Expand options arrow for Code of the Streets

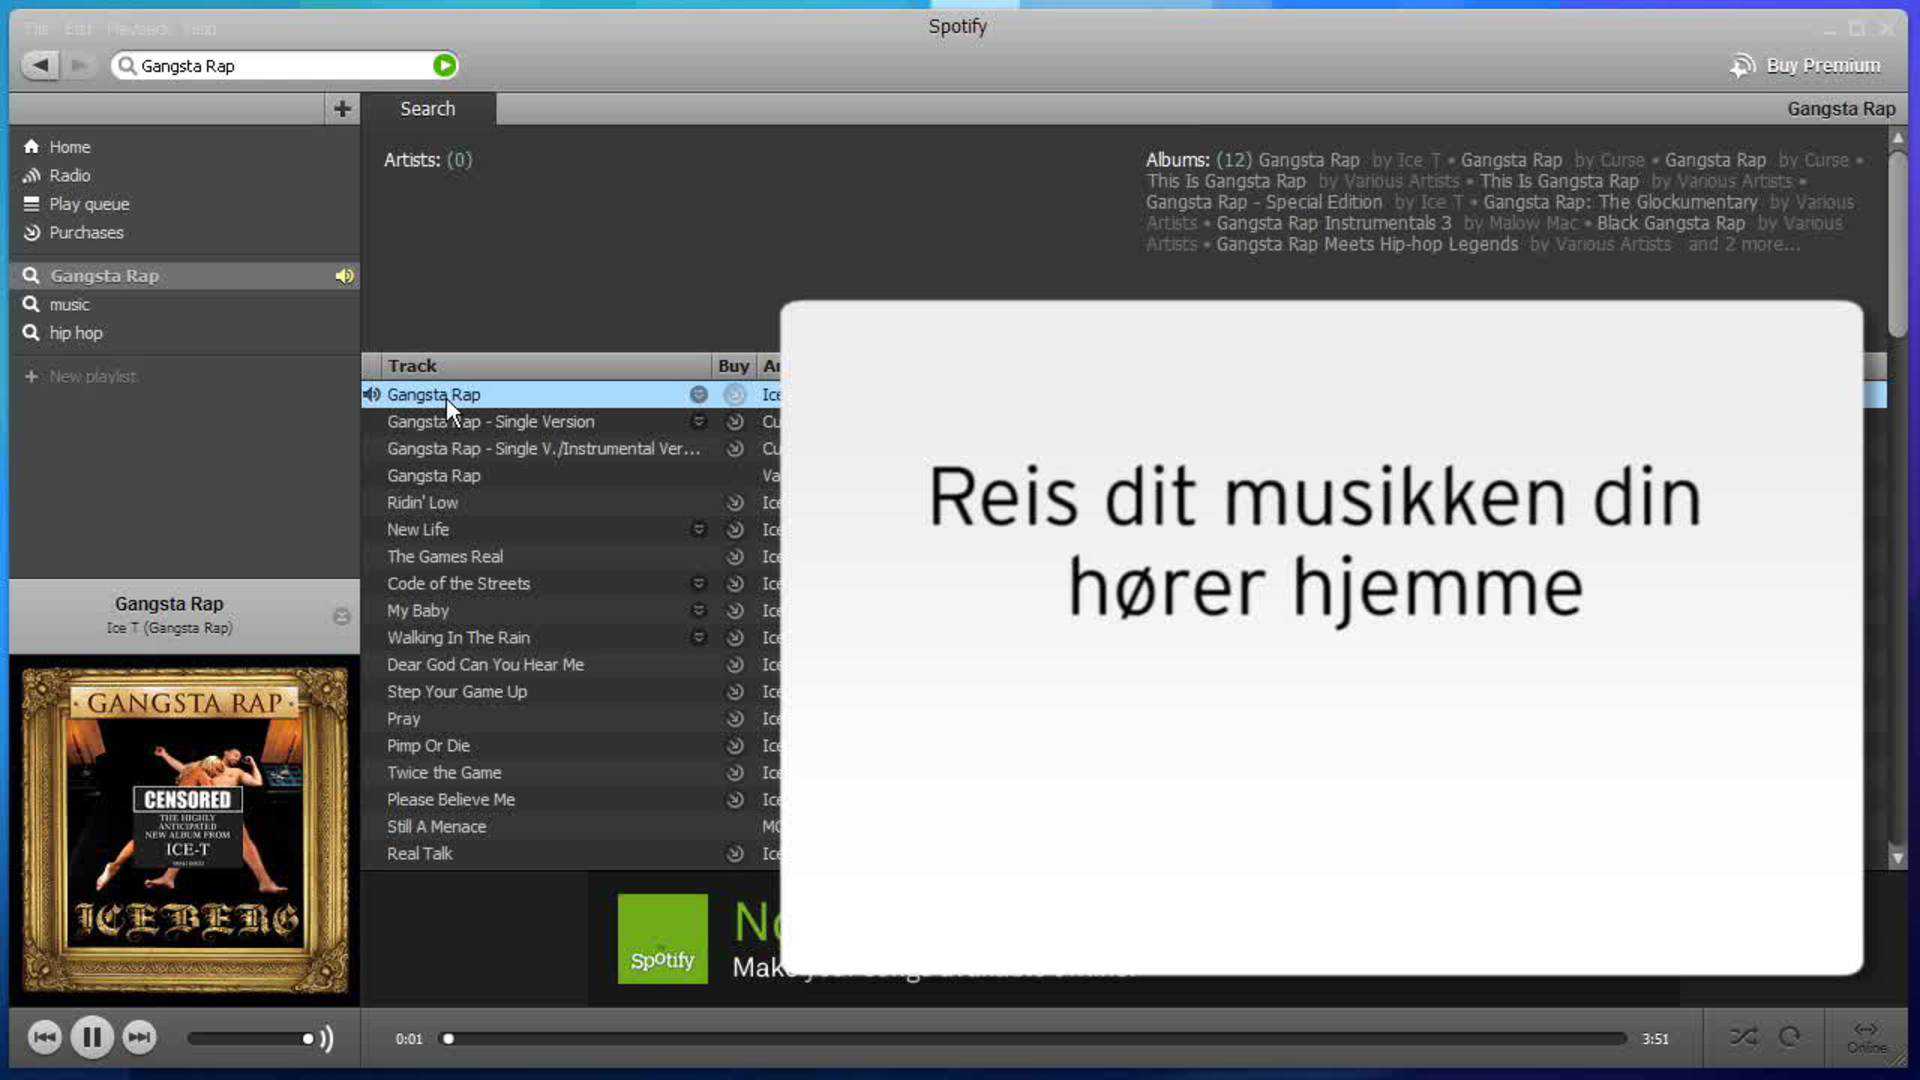[699, 583]
